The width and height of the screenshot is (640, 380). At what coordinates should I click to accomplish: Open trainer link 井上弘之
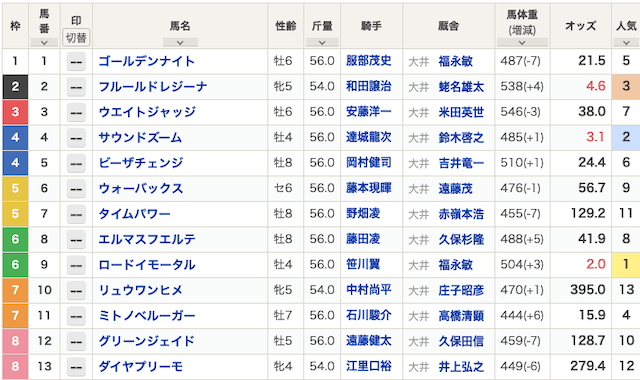click(461, 367)
